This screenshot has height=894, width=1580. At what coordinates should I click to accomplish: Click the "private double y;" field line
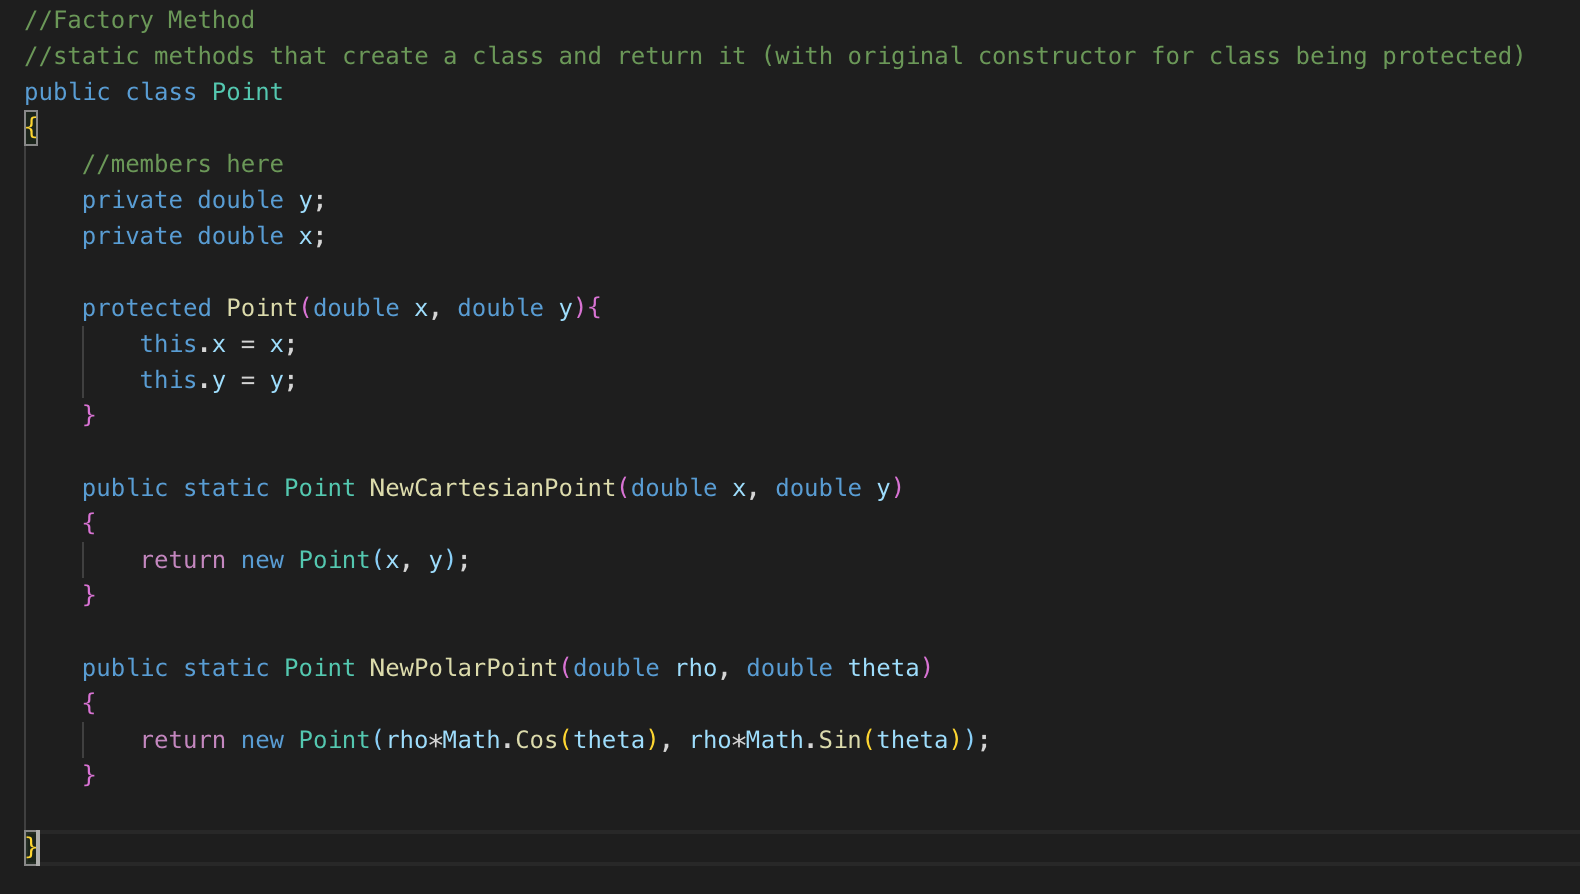tap(204, 200)
